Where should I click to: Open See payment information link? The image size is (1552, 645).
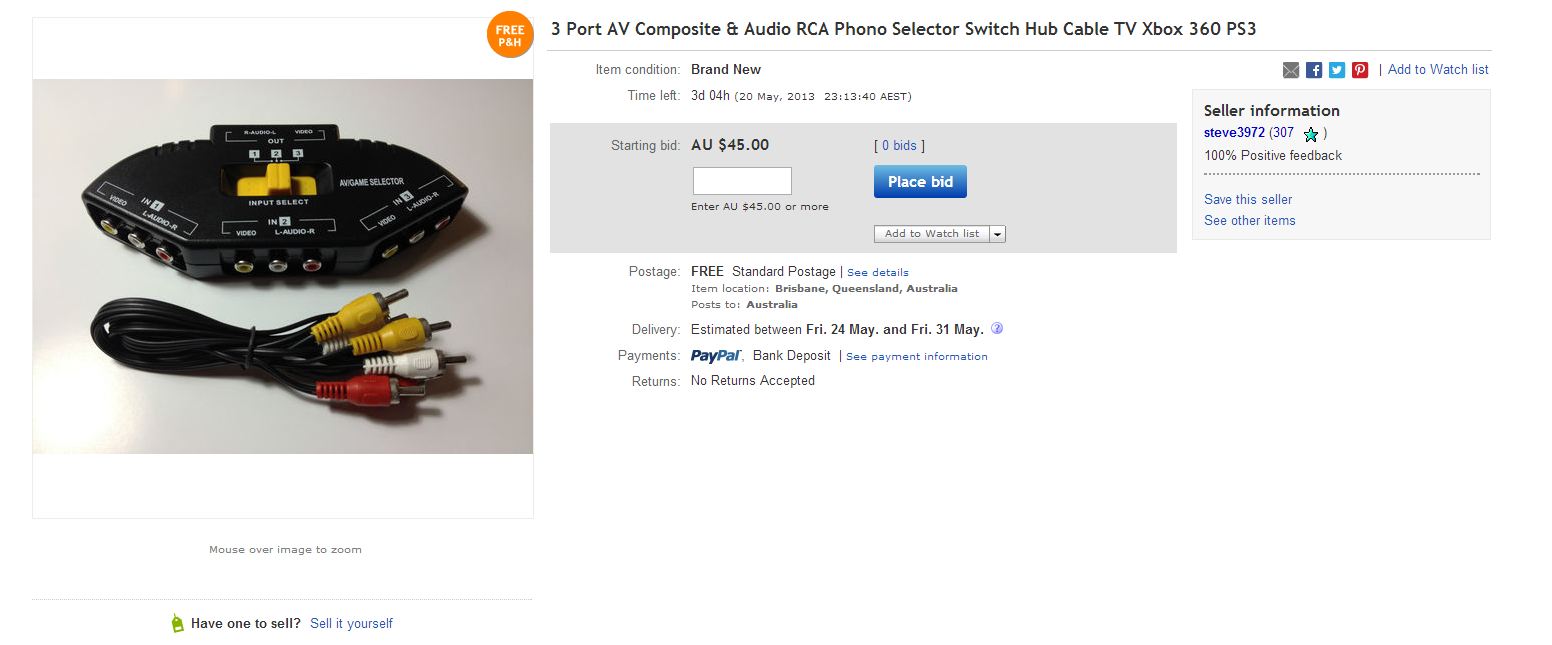917,356
